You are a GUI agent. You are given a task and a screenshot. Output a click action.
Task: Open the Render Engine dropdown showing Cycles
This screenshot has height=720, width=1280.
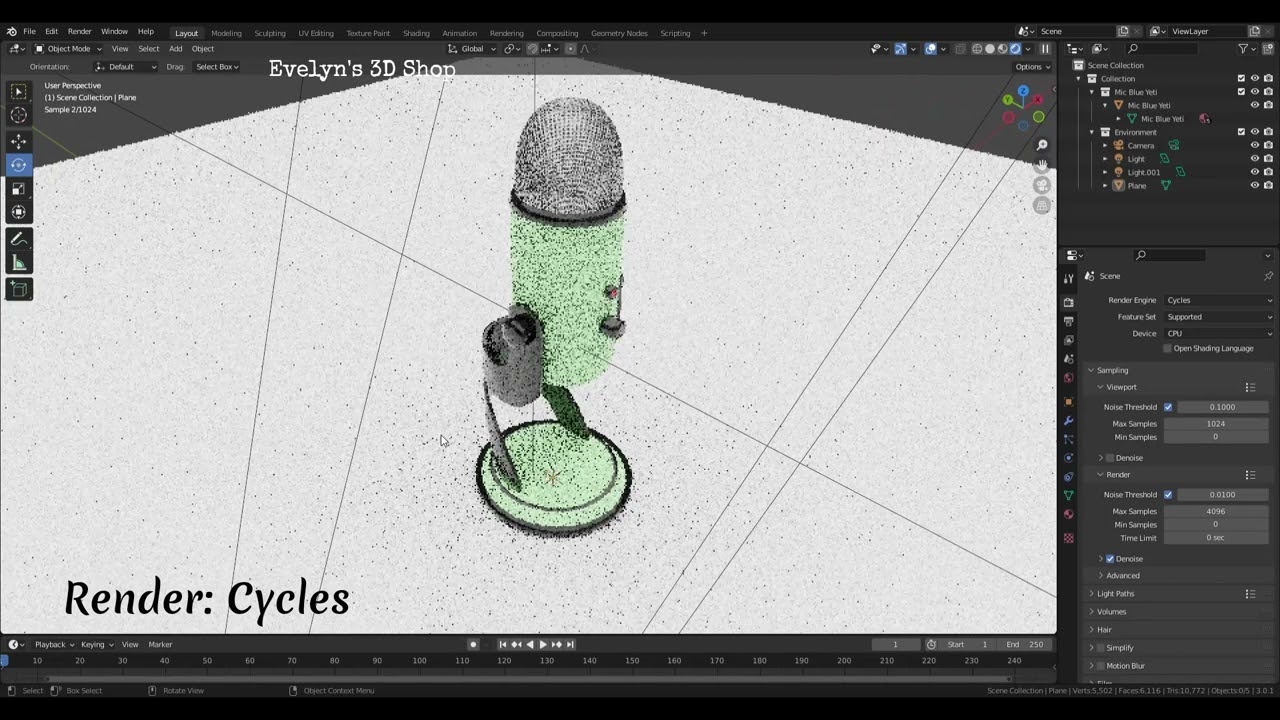pyautogui.click(x=1219, y=300)
